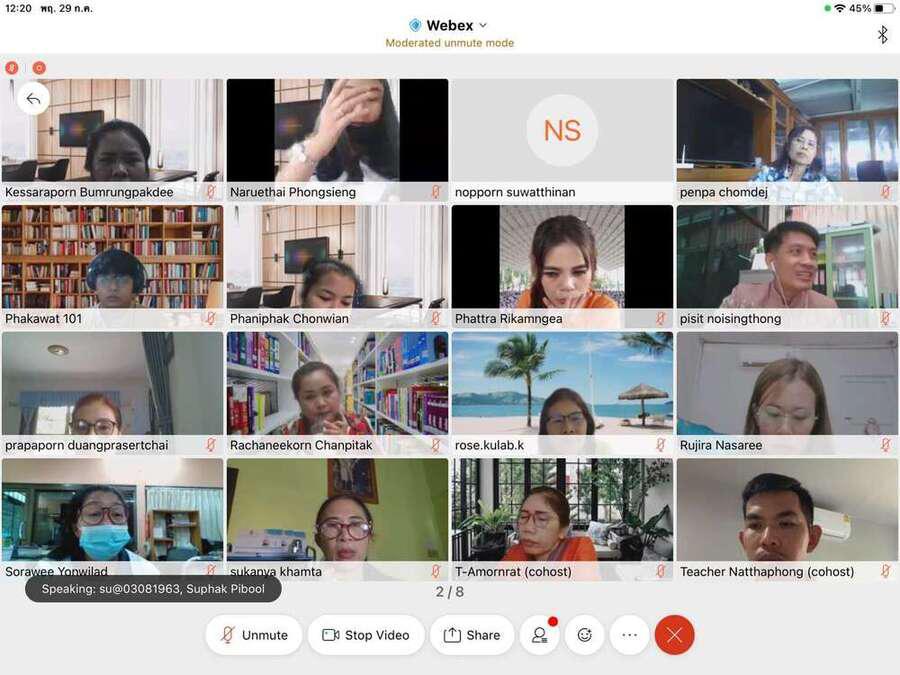
Task: Tap the red muted indicator icon at top left
Action: (12, 68)
